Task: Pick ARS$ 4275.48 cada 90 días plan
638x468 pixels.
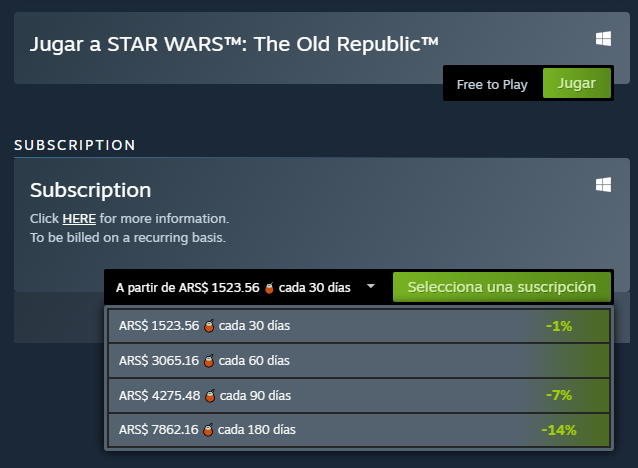Action: 359,396
